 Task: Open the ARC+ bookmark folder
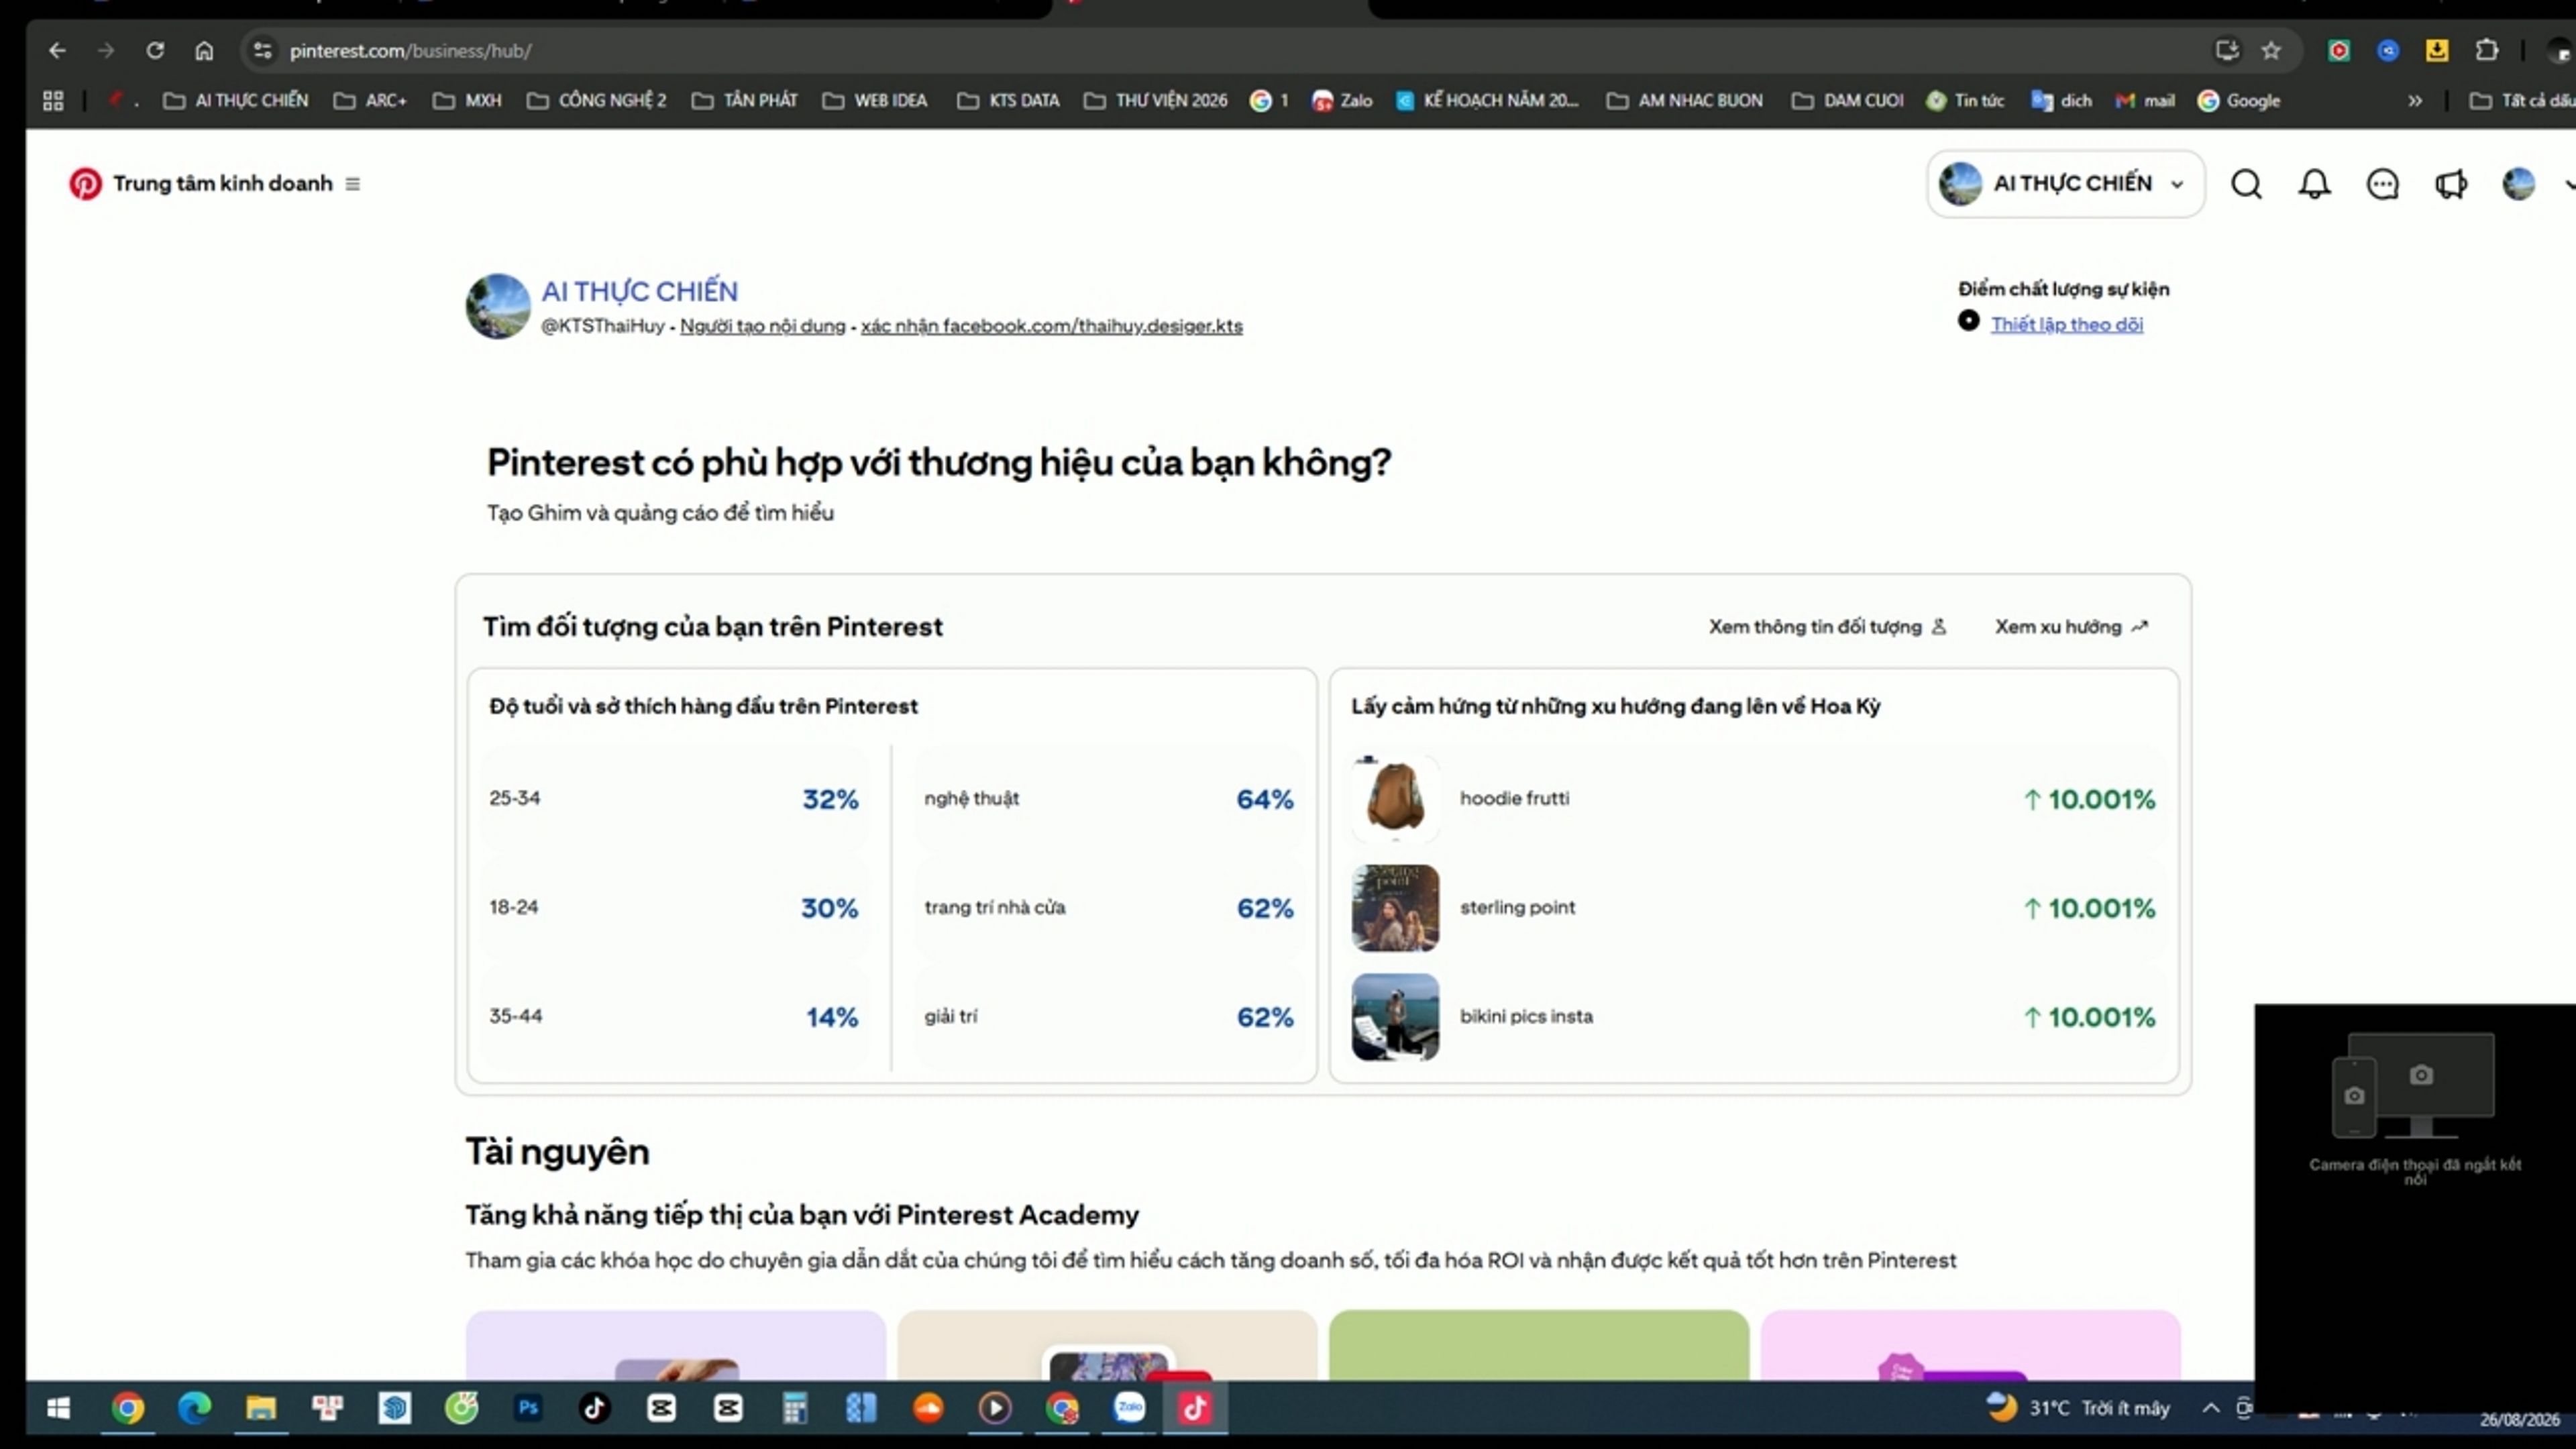click(x=370, y=100)
